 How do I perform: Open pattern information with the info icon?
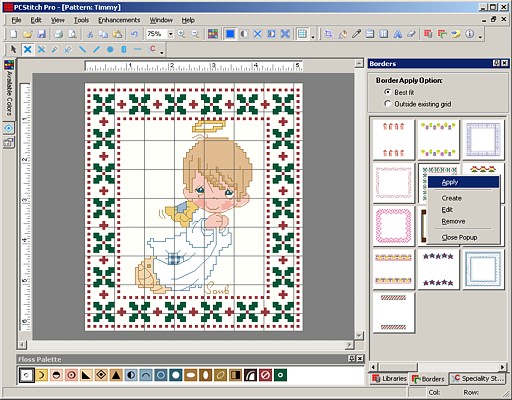click(x=469, y=34)
